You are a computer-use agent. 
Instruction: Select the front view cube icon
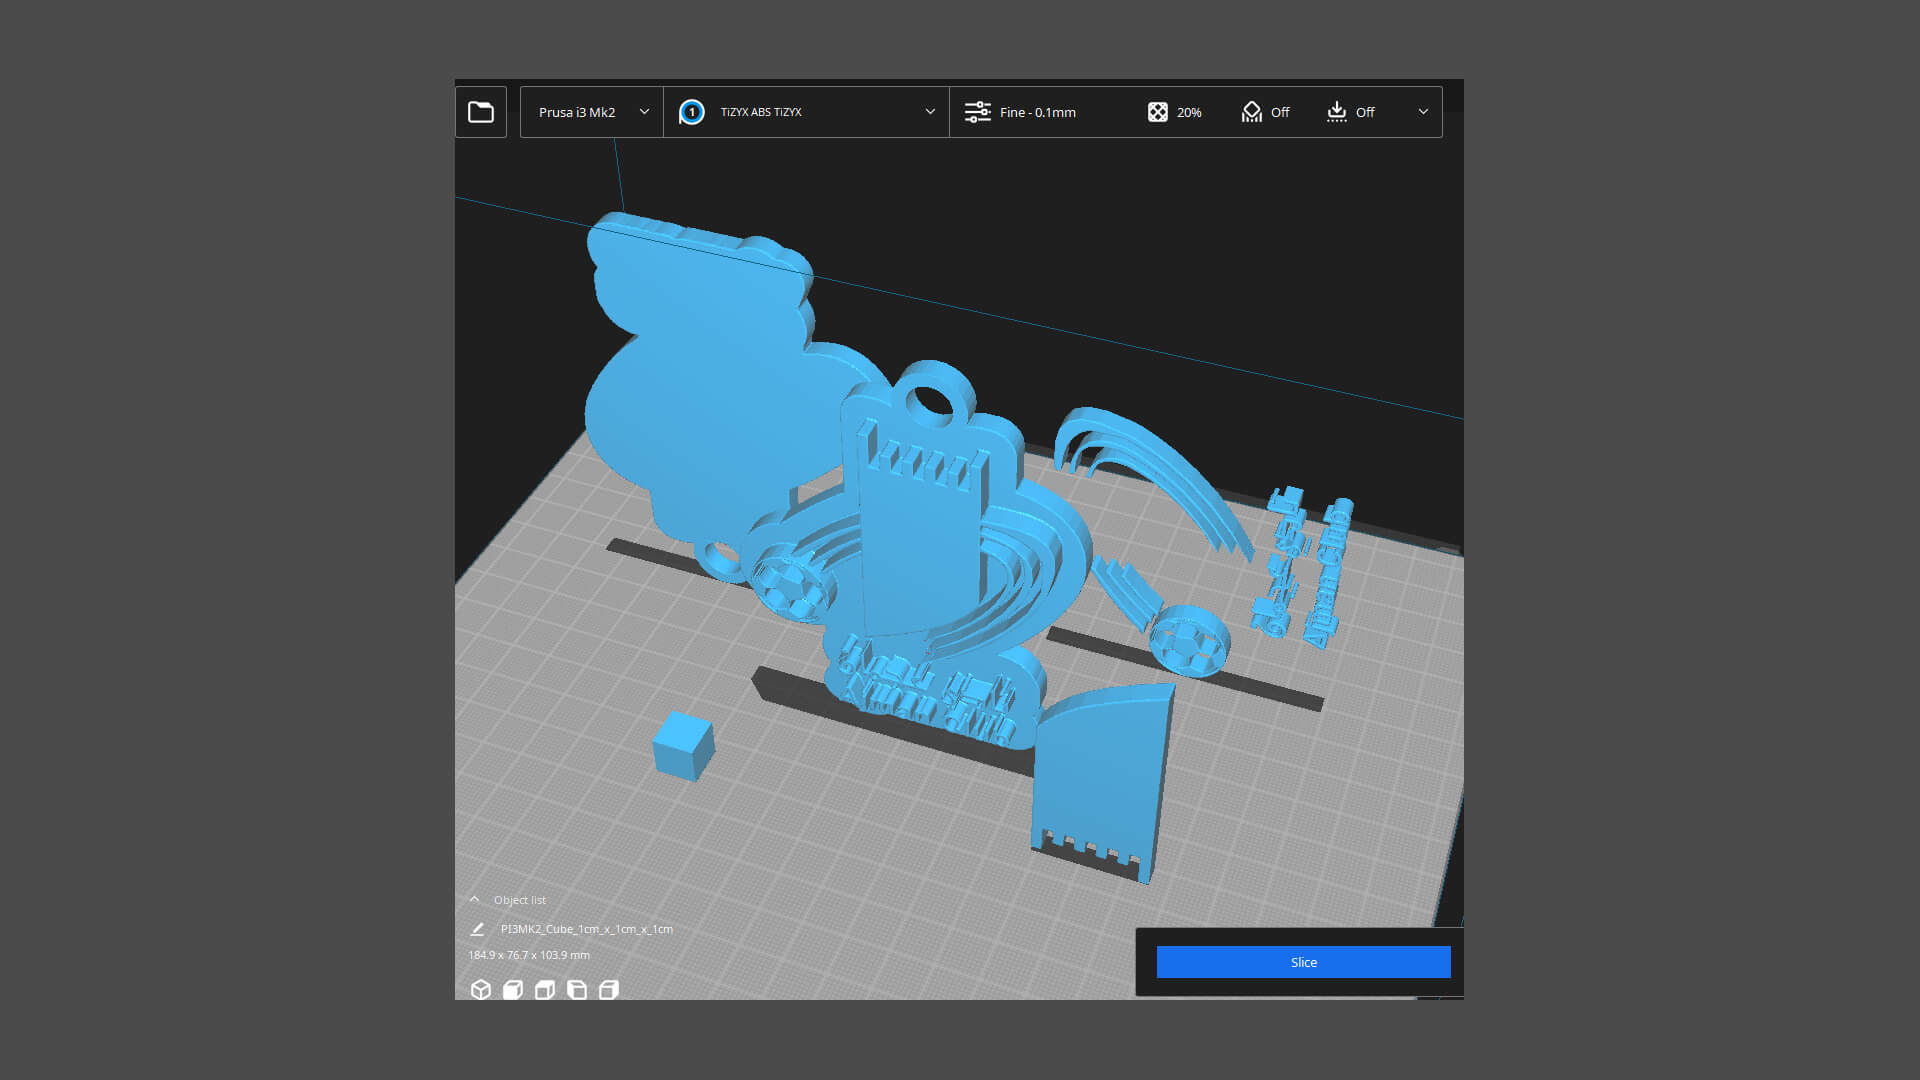tap(513, 990)
